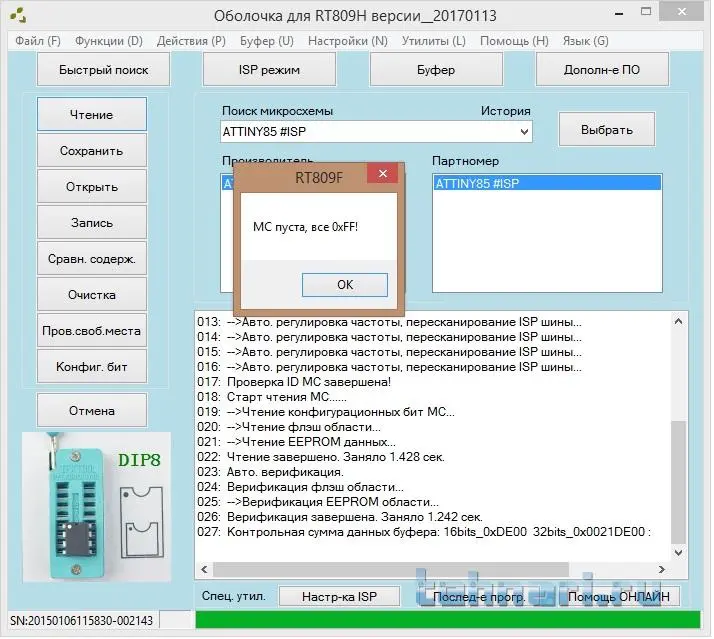
Task: Open the Буфер (U) menu
Action: (266, 41)
